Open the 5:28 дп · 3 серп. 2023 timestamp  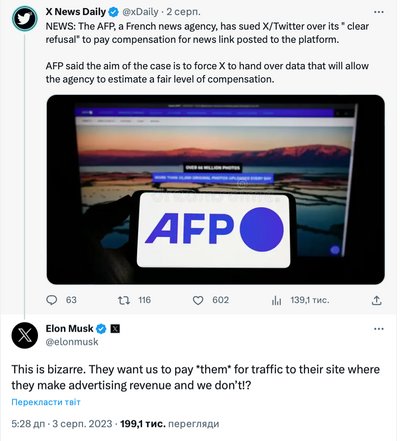(x=62, y=424)
